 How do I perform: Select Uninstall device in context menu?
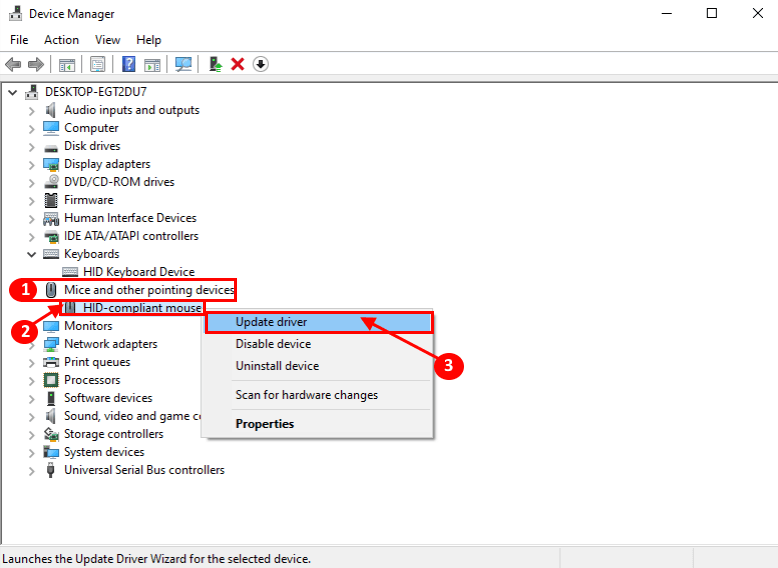coord(277,366)
